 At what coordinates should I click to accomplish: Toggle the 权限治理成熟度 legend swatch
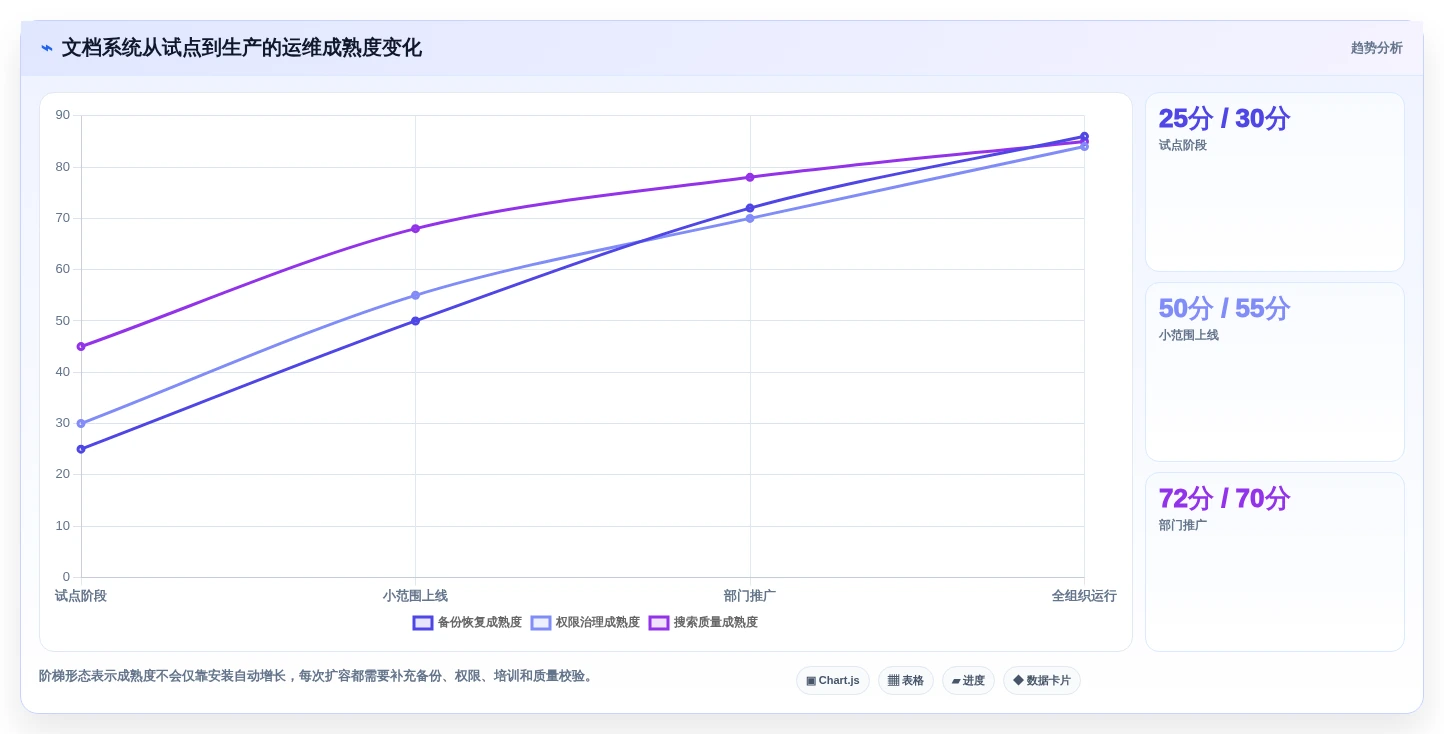click(541, 622)
